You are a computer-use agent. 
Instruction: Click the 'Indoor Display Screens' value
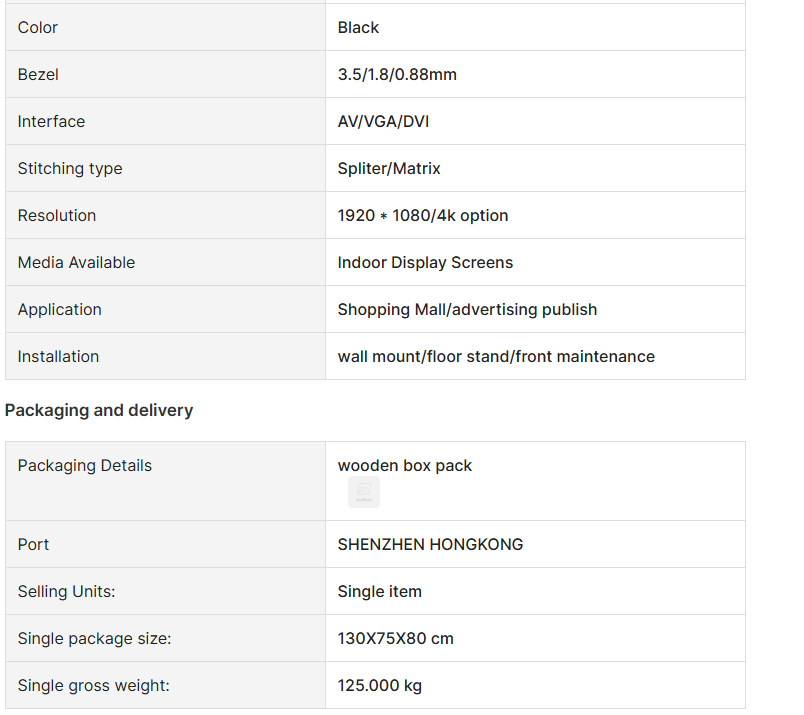tap(425, 262)
